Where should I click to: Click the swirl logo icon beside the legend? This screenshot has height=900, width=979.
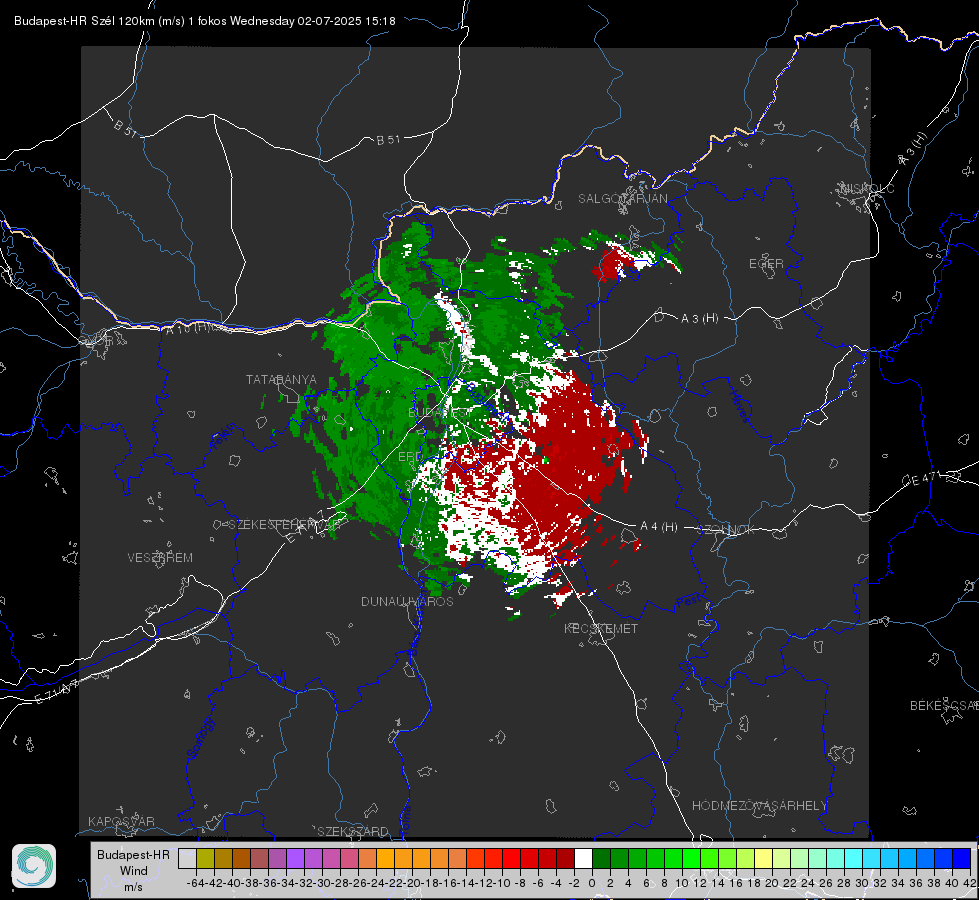click(34, 866)
